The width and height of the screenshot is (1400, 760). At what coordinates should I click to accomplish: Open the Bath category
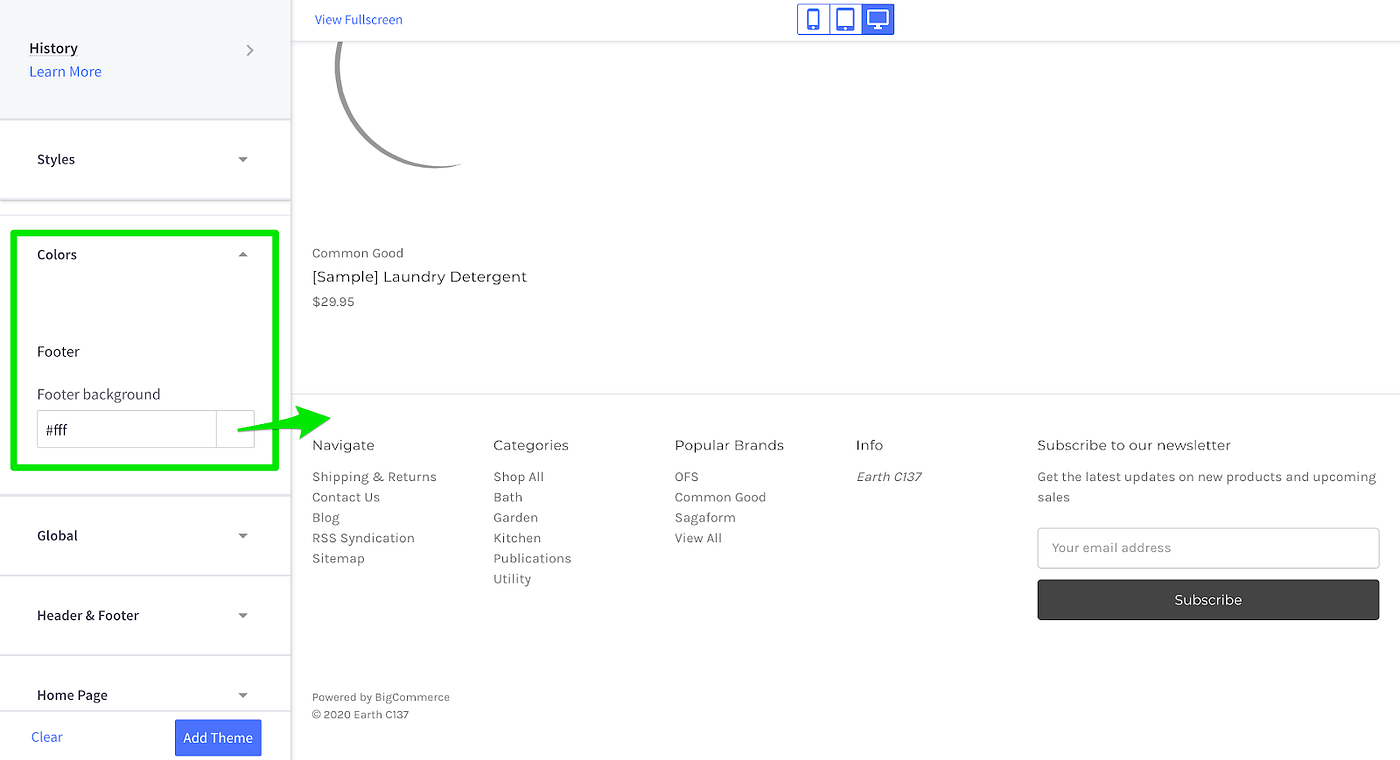(x=508, y=497)
